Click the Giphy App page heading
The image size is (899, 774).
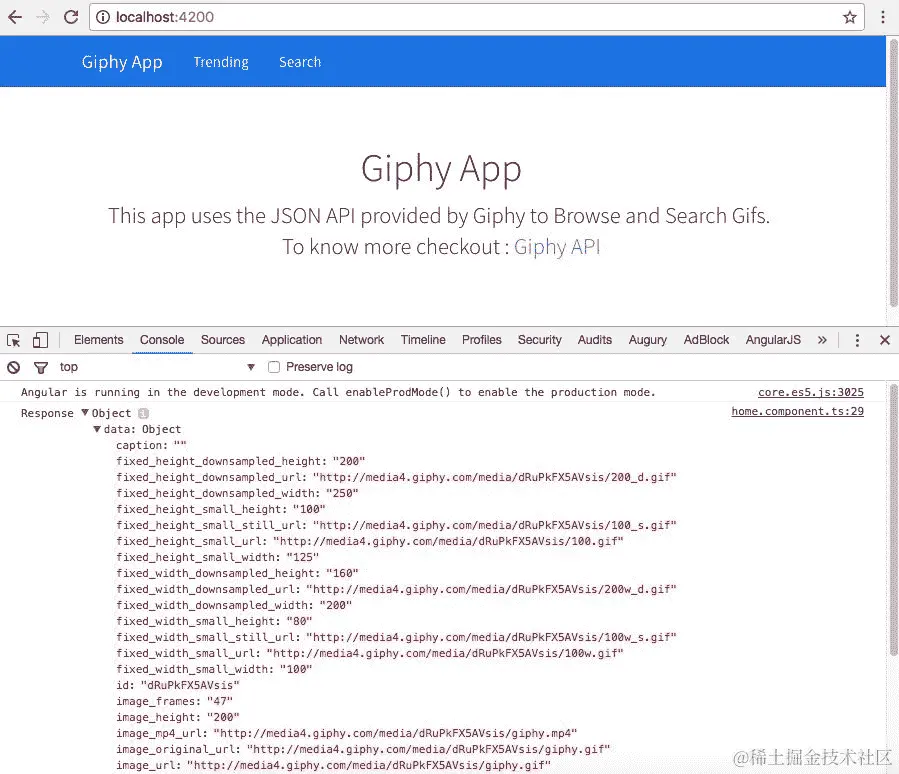tap(441, 169)
